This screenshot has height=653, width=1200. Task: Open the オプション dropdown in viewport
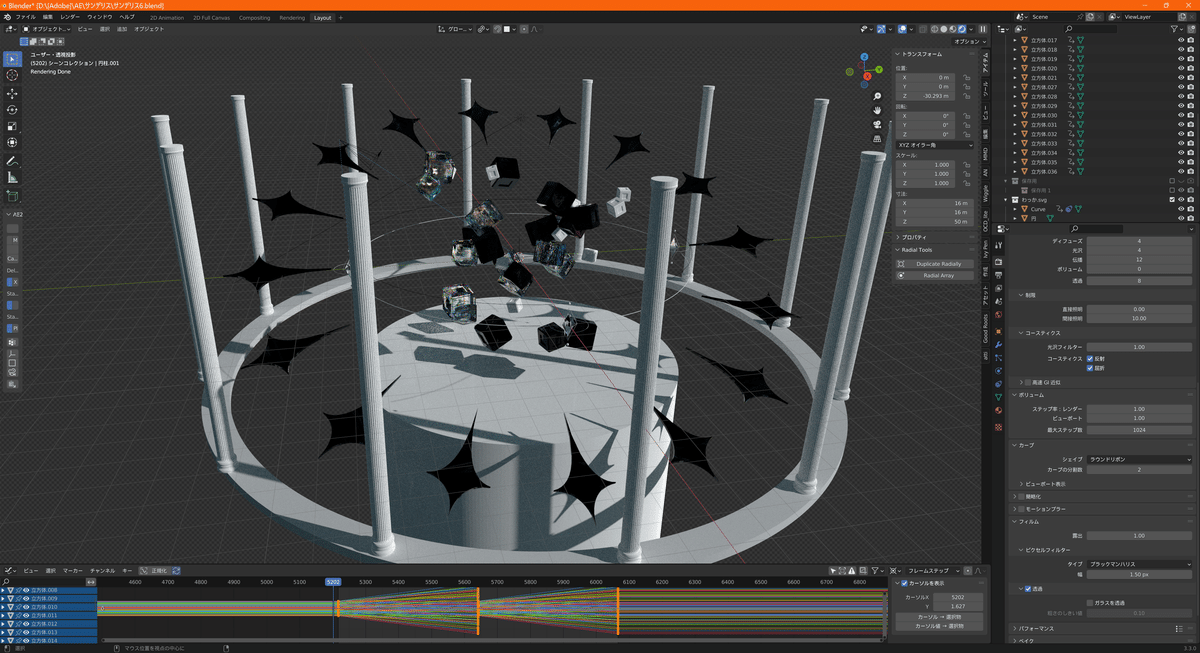tap(967, 41)
